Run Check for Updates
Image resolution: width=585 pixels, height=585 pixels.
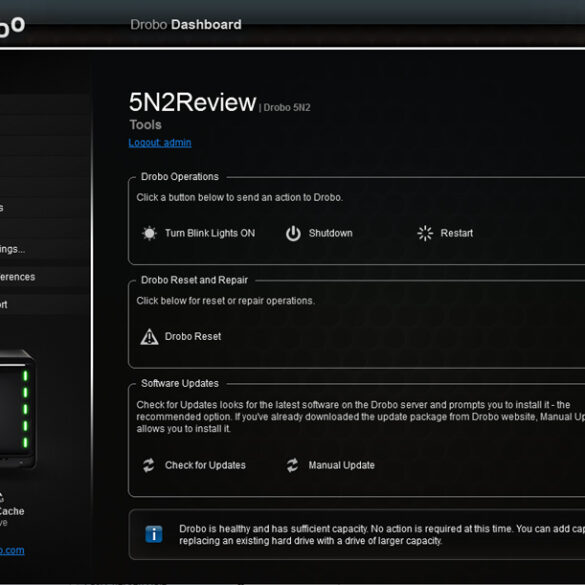(205, 465)
